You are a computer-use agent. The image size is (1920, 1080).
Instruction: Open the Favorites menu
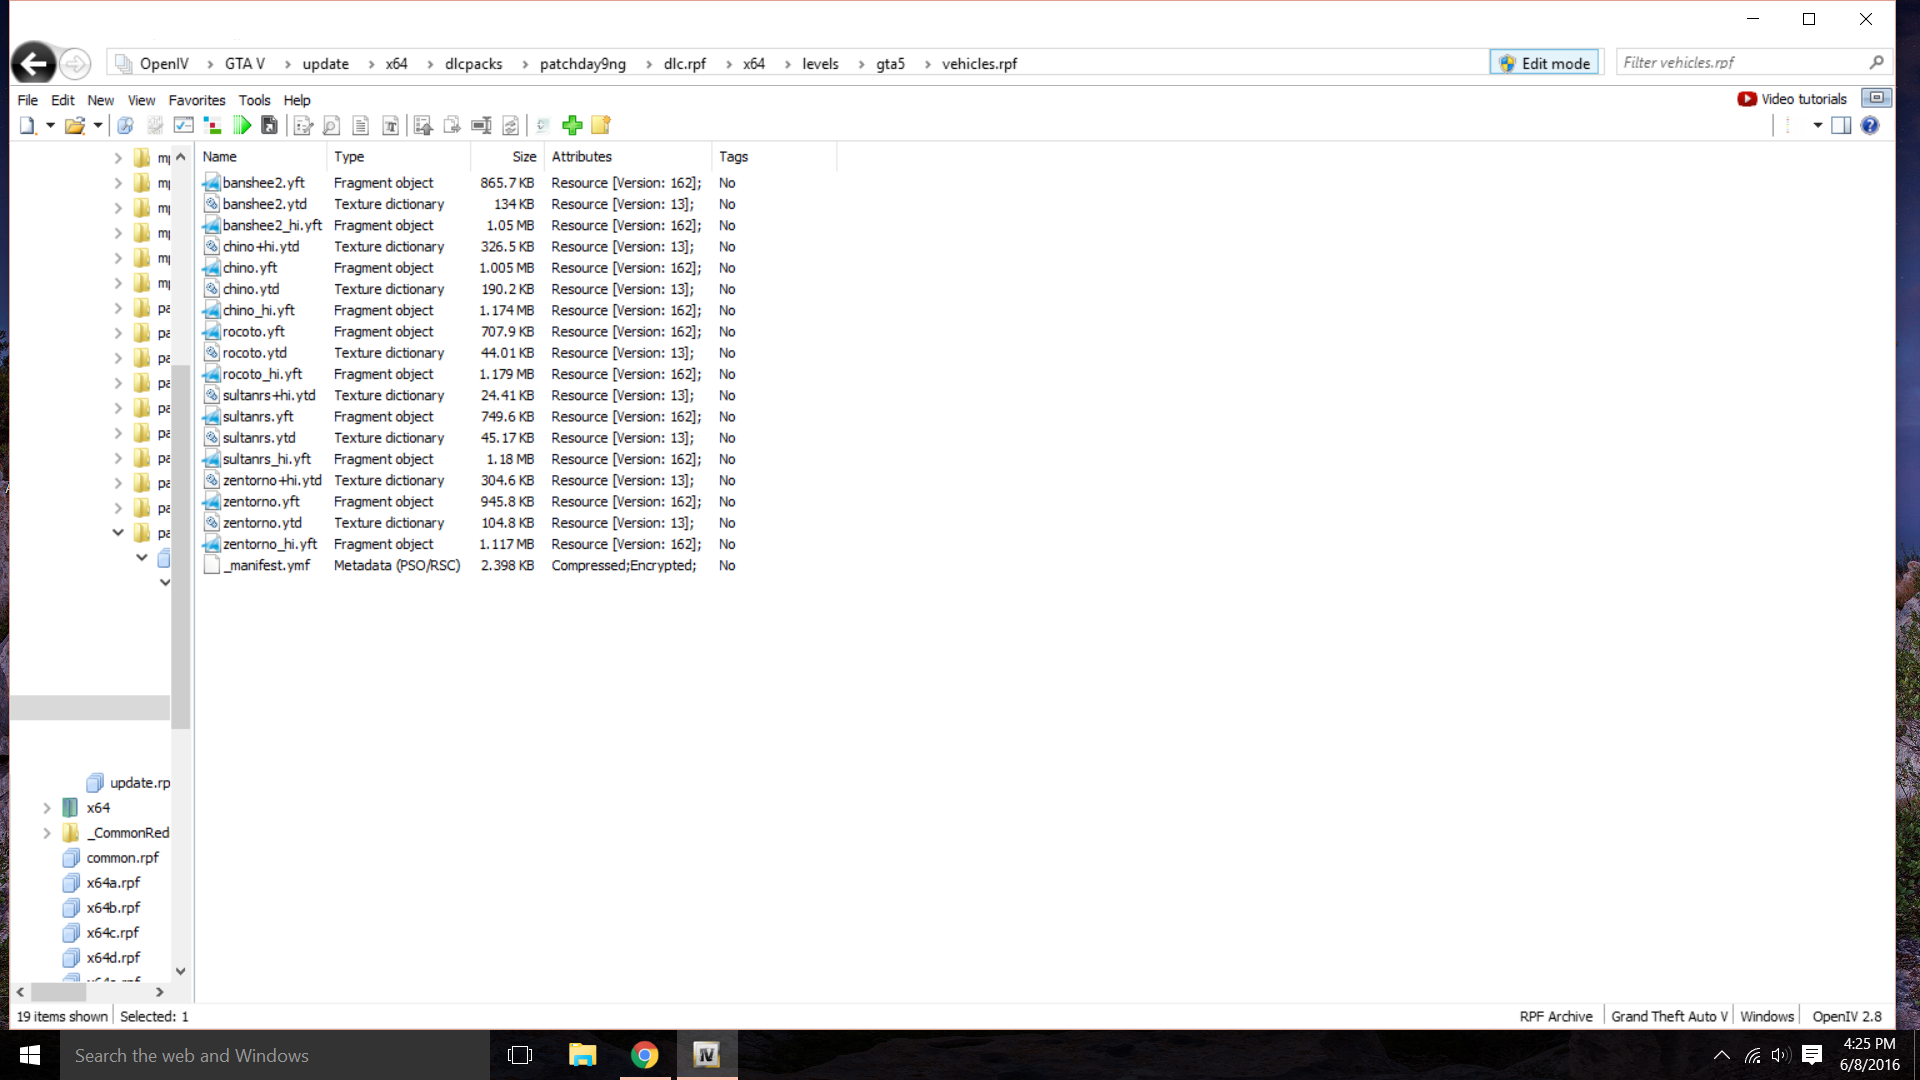tap(197, 100)
